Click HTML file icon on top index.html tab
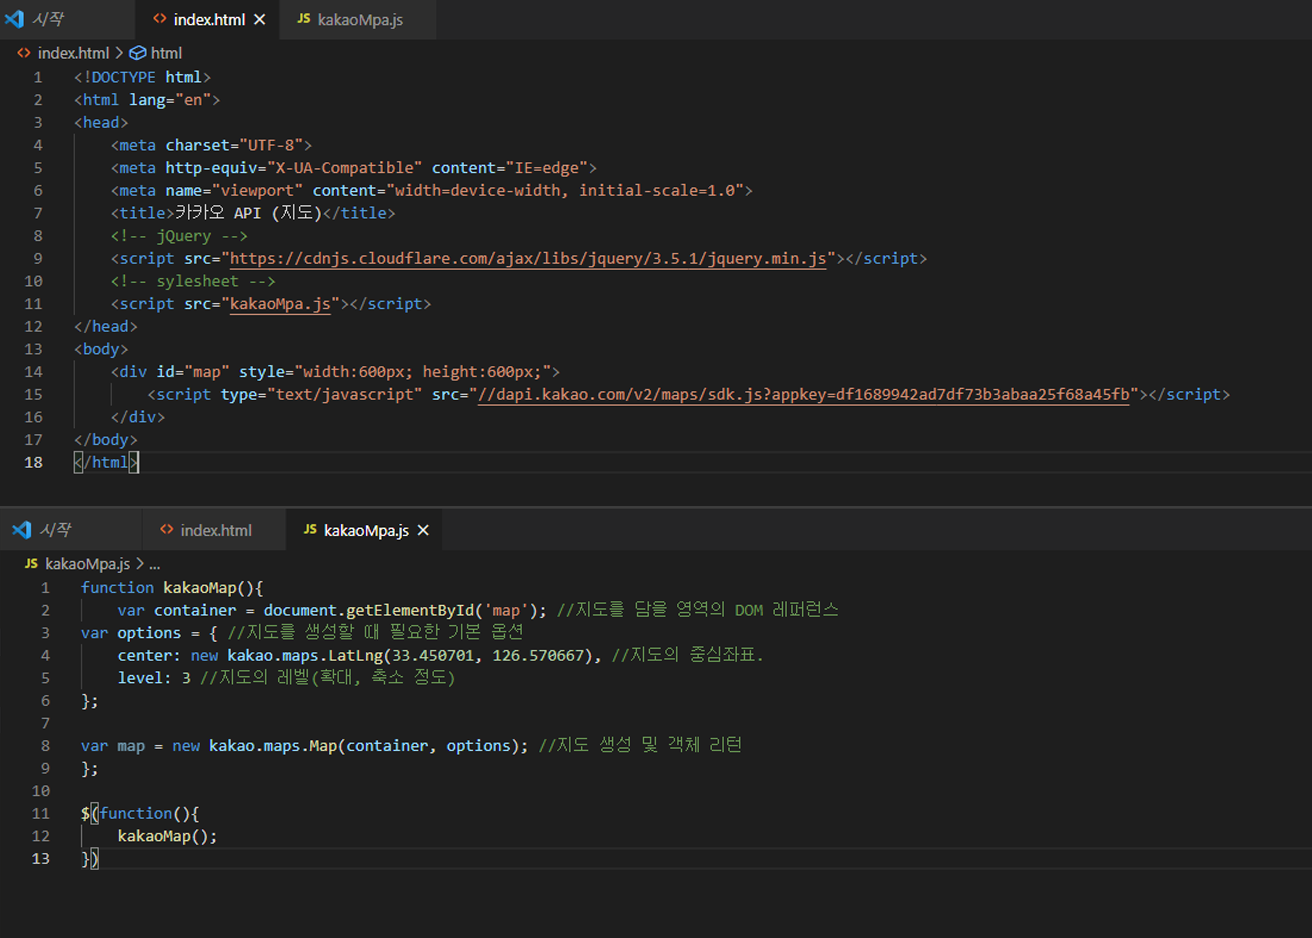Image resolution: width=1312 pixels, height=938 pixels. point(160,19)
